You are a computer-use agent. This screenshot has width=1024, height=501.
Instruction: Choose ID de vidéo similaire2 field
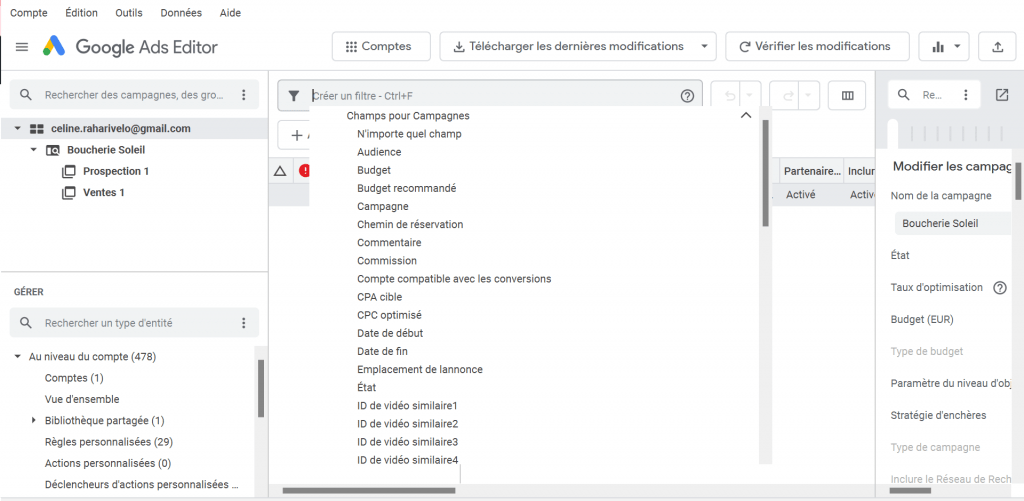408,423
